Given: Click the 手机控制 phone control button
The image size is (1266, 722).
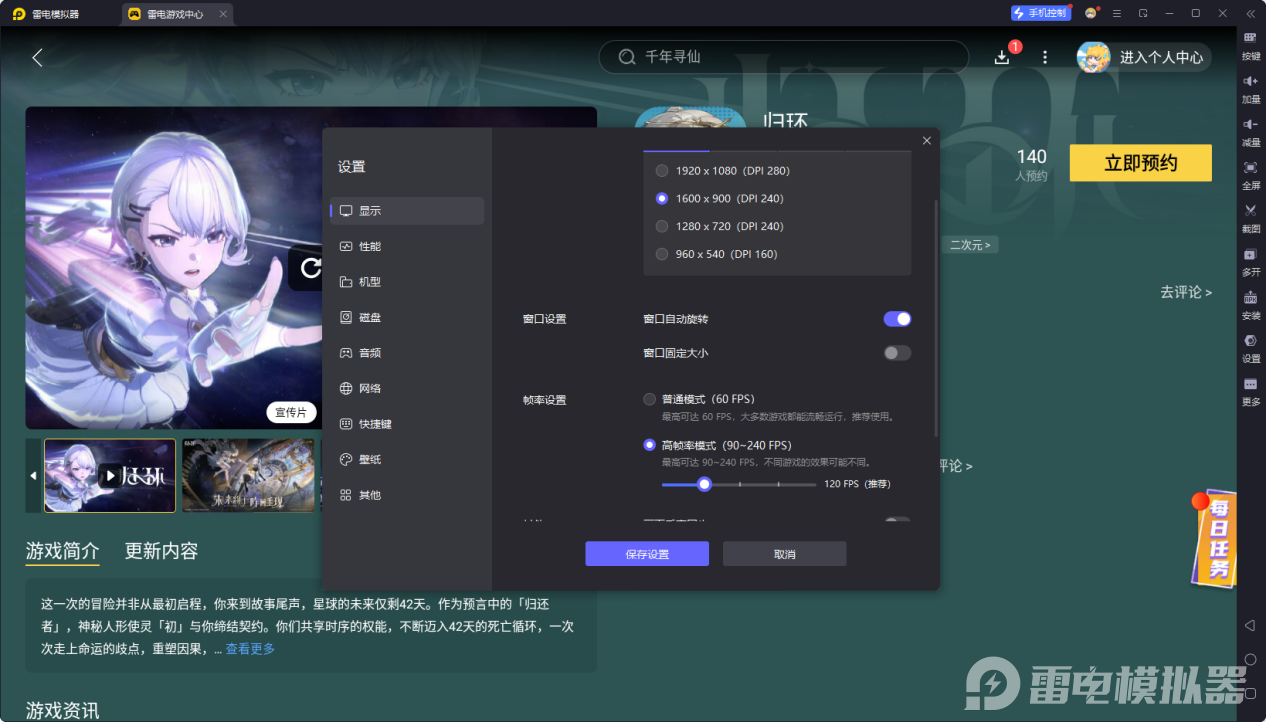Looking at the screenshot, I should (x=1040, y=13).
